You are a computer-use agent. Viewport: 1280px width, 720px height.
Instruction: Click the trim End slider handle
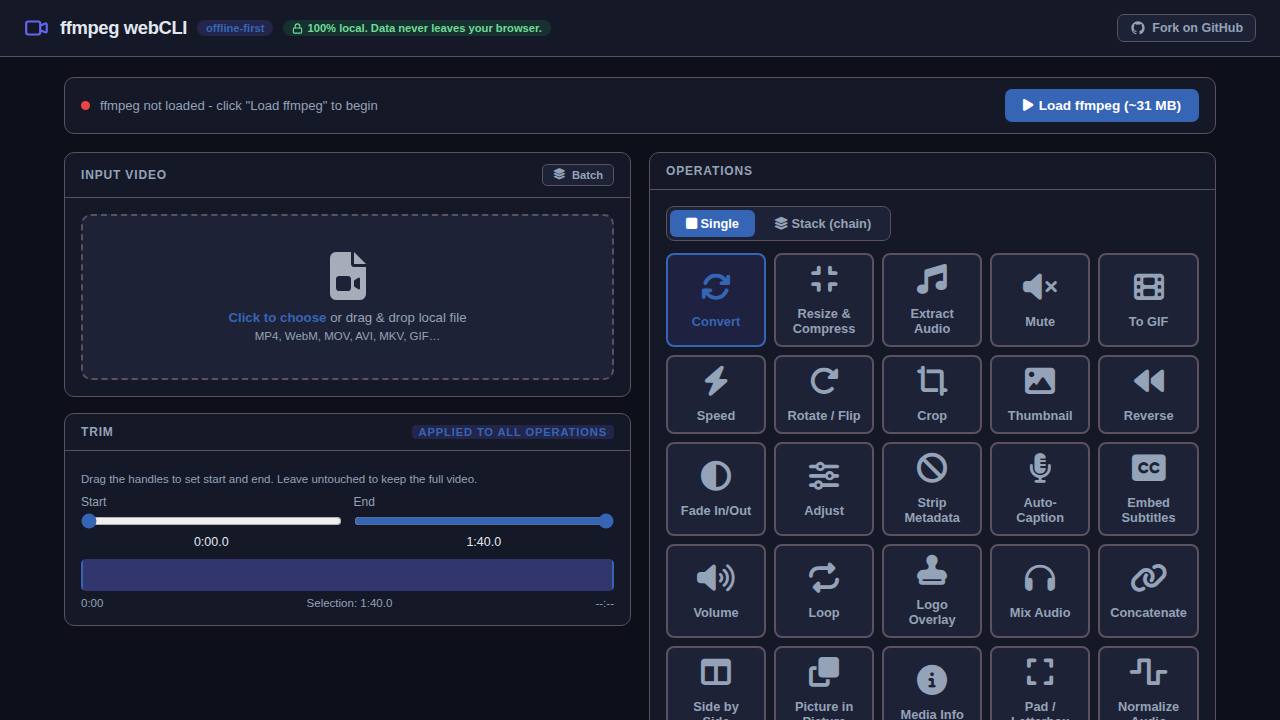click(x=606, y=521)
